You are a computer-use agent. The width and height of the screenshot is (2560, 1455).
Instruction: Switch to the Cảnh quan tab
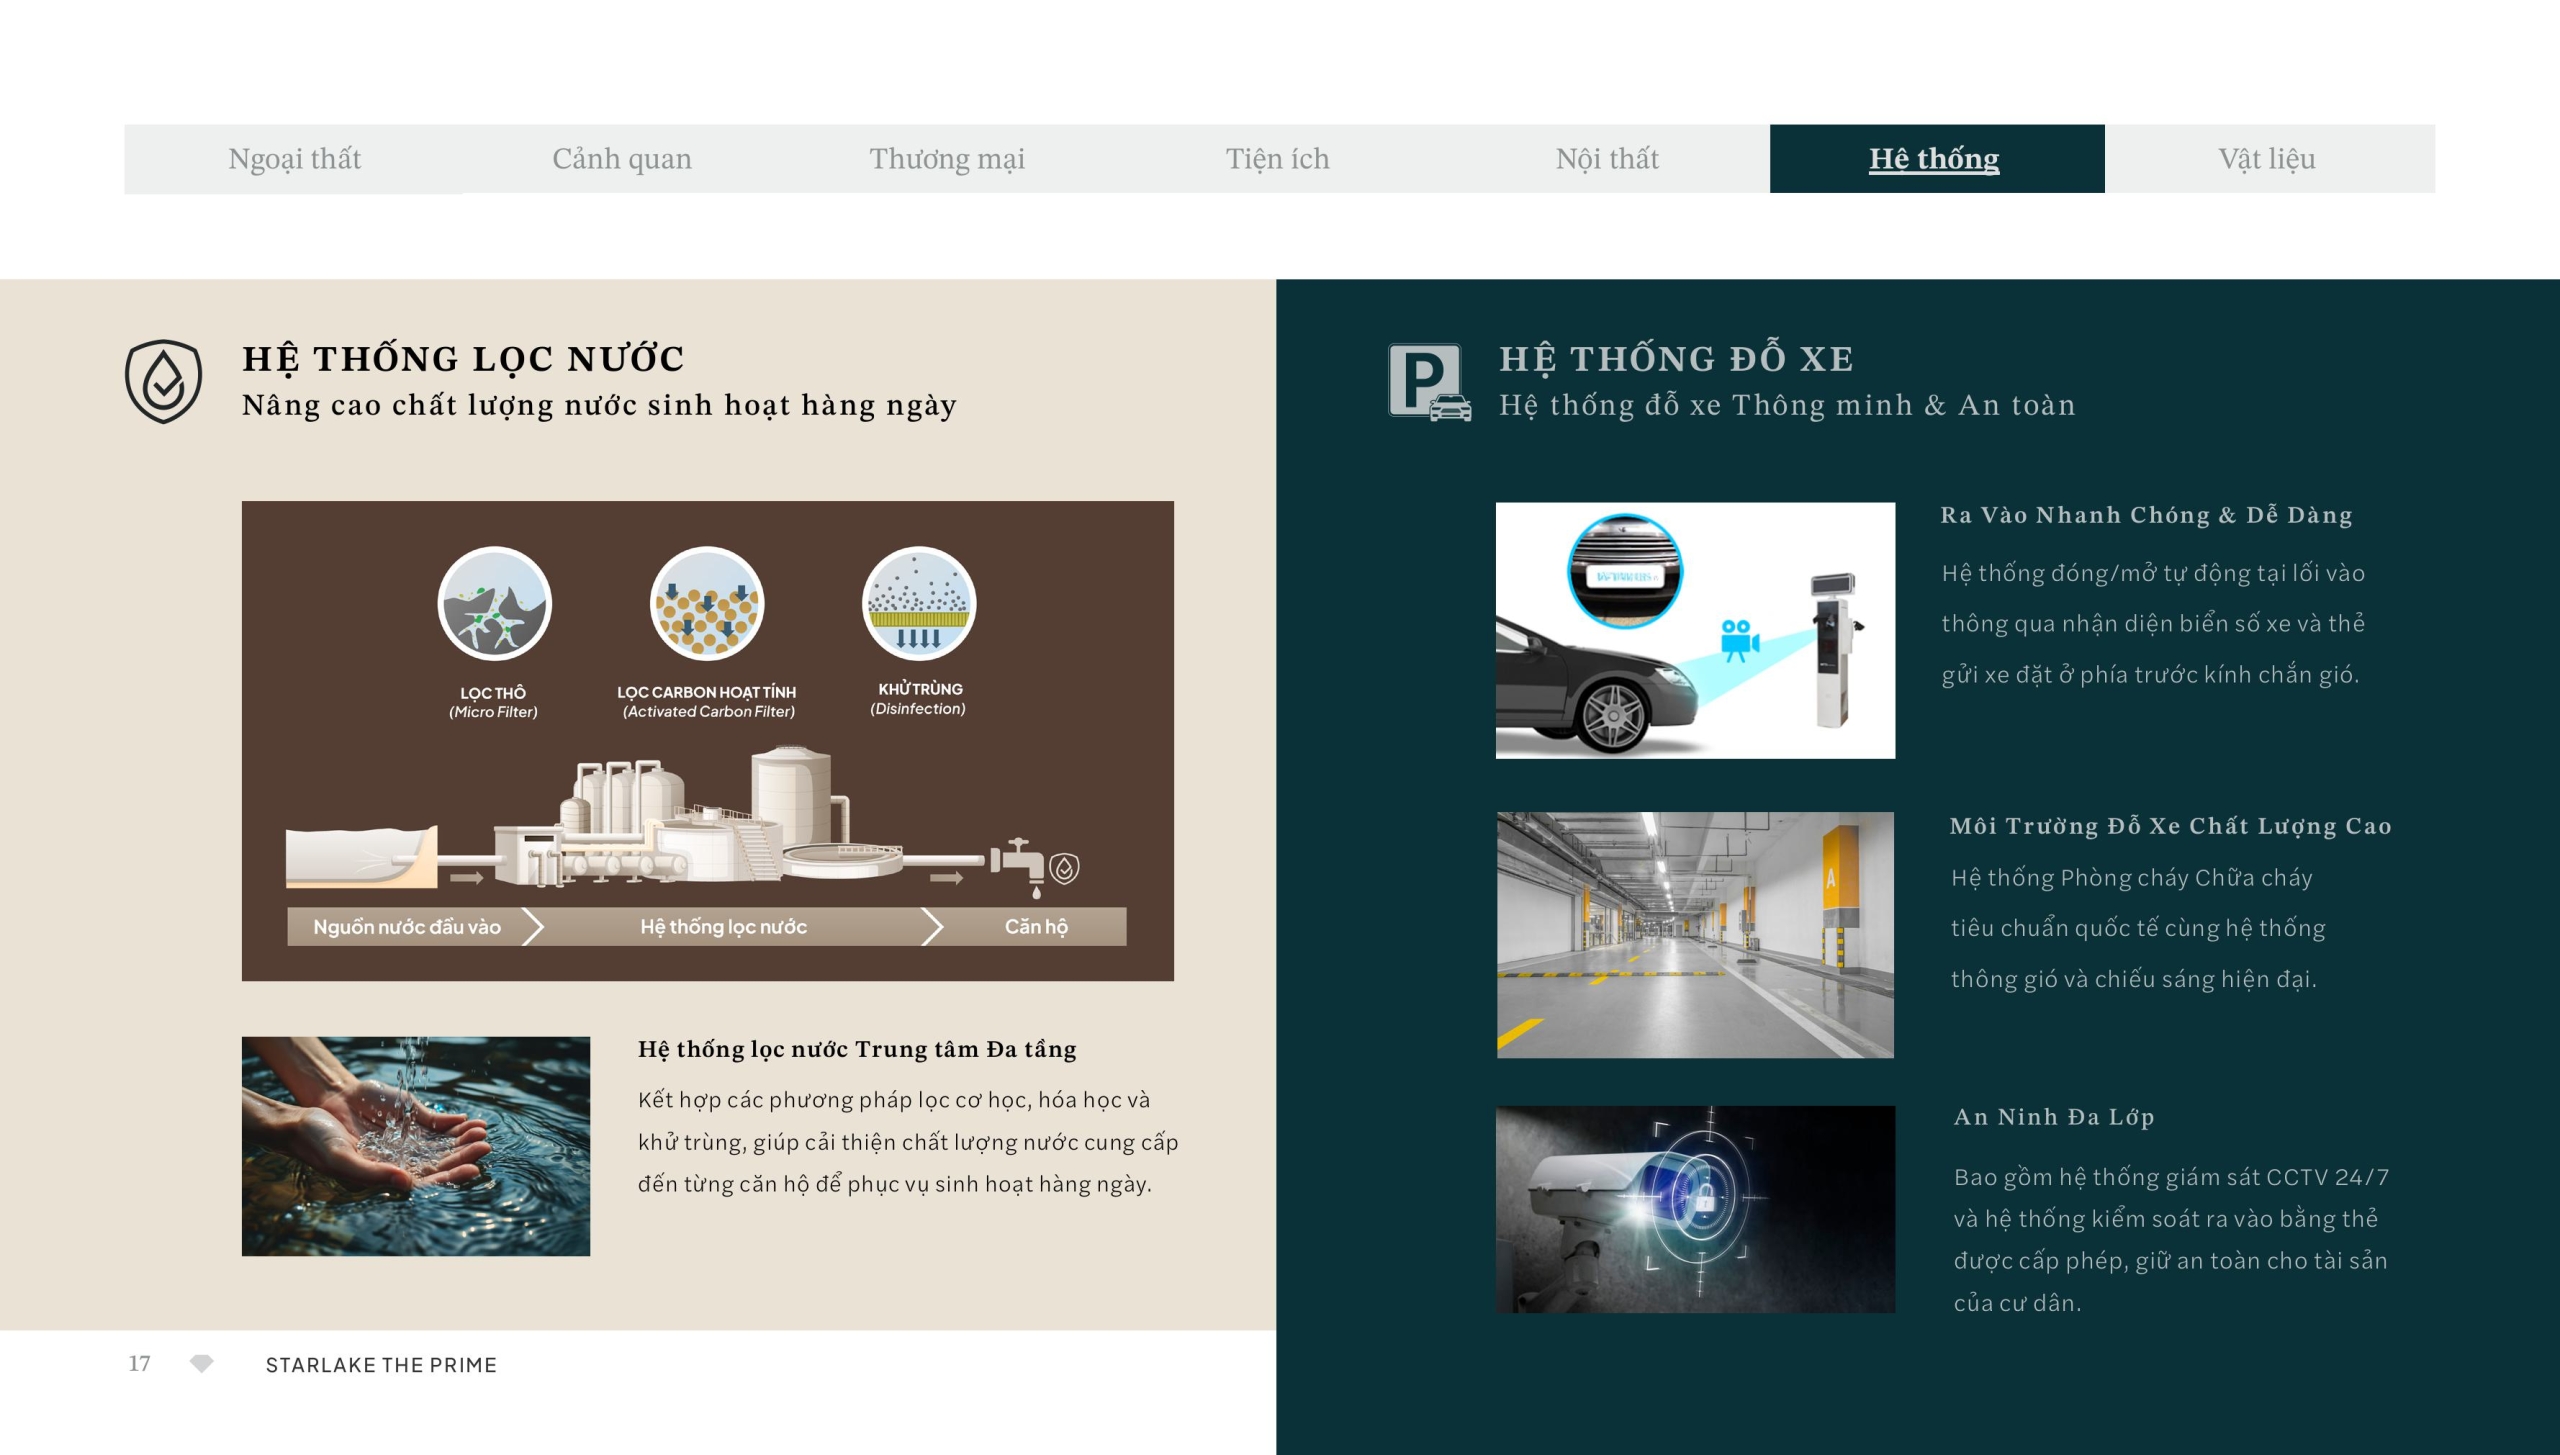pos(622,159)
